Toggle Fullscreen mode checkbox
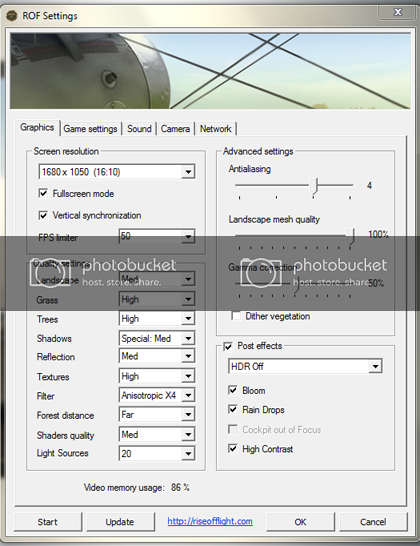This screenshot has width=420, height=546. pyautogui.click(x=43, y=193)
